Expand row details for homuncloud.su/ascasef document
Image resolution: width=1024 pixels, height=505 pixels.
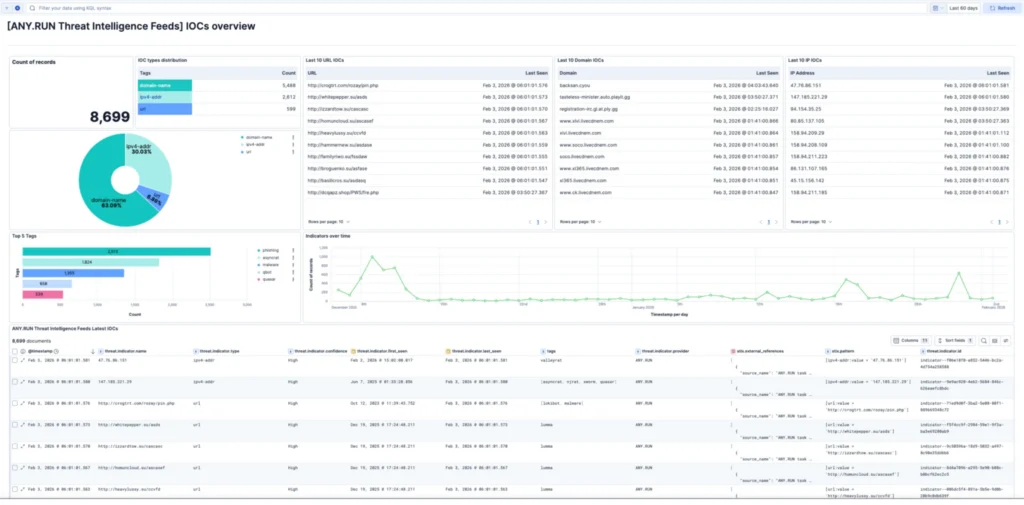pyautogui.click(x=22, y=468)
